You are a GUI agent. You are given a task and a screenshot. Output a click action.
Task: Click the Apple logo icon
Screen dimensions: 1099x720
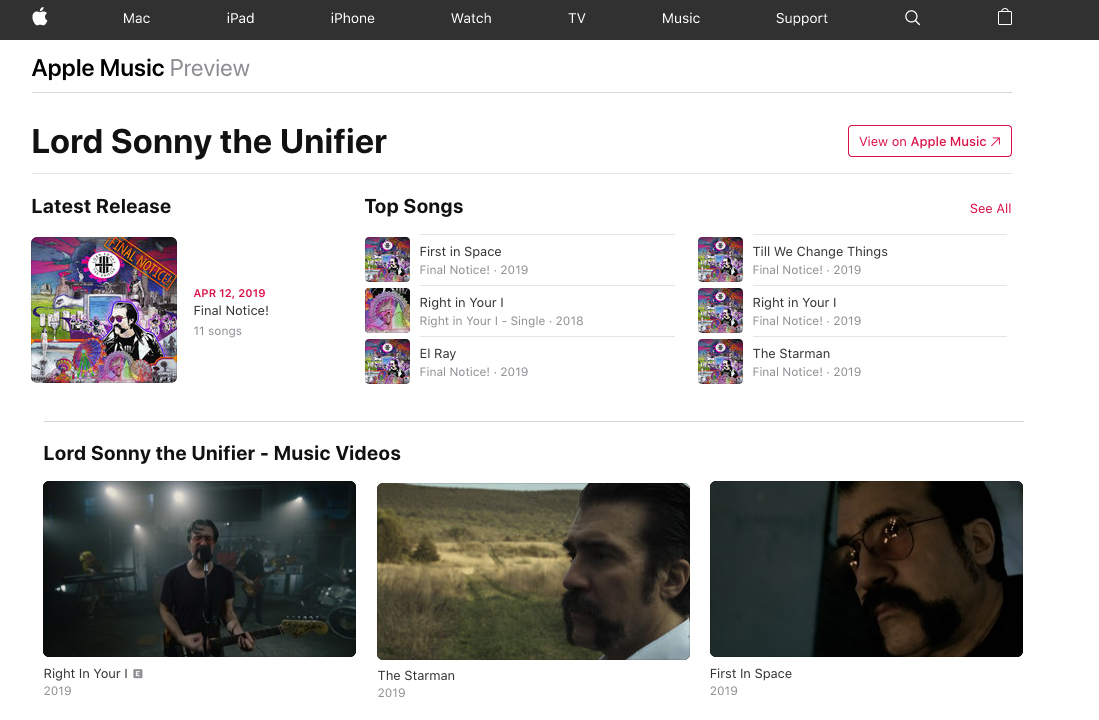pos(40,17)
